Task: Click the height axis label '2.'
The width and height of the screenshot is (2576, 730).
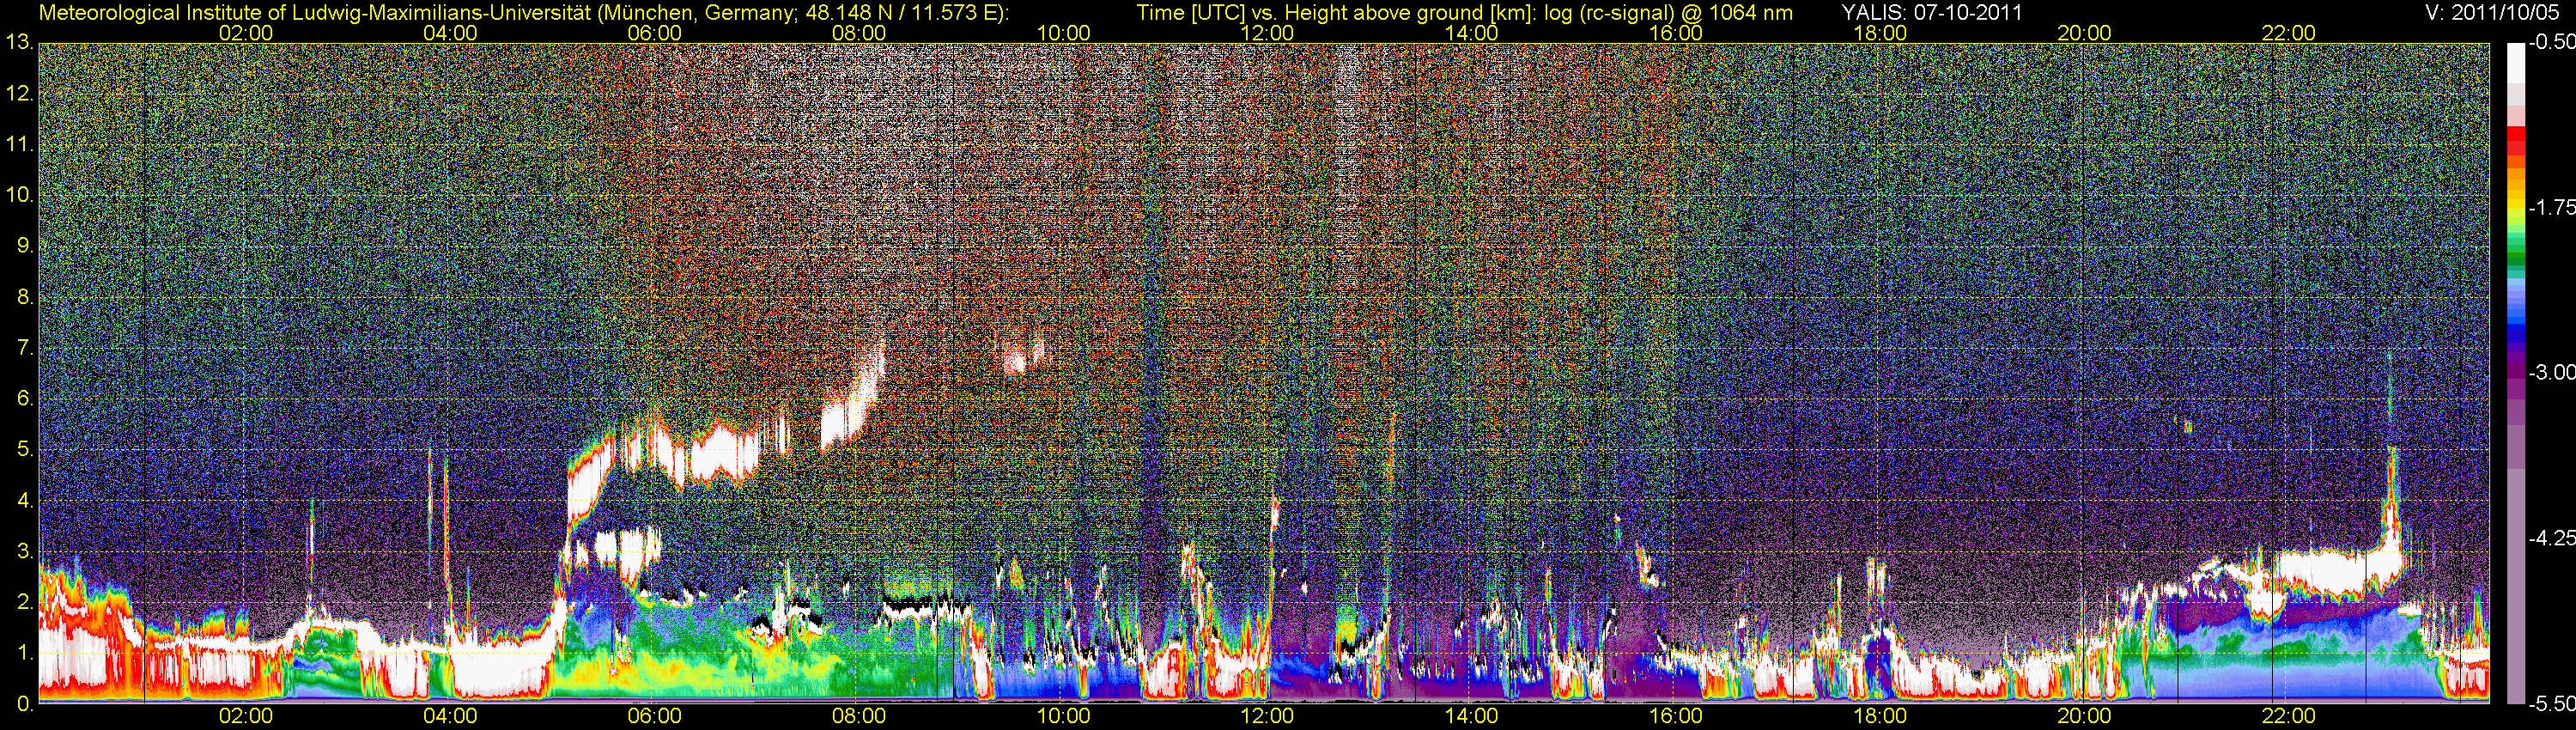Action: [x=25, y=602]
